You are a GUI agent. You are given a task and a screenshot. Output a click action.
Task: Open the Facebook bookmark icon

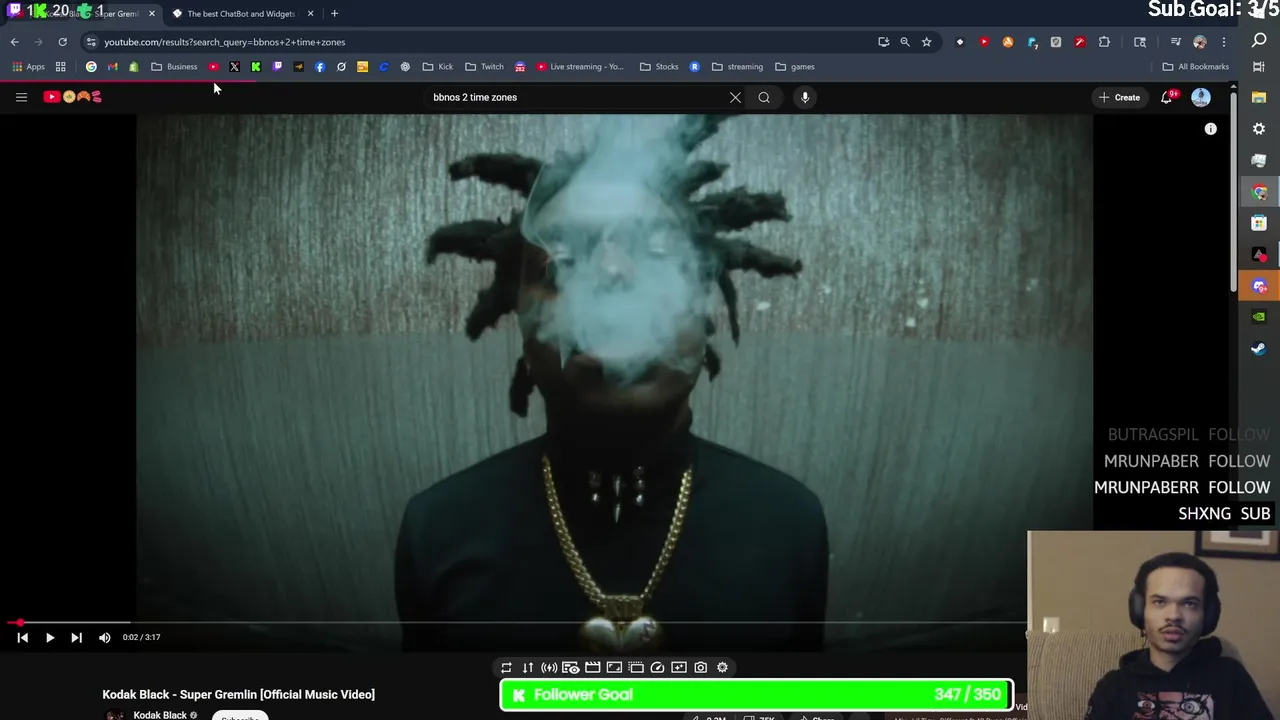[x=320, y=67]
